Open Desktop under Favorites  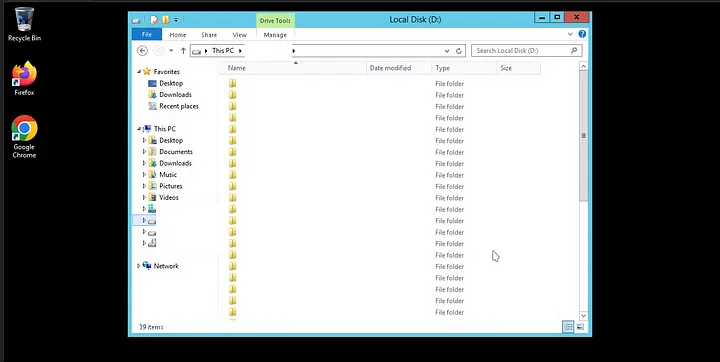[171, 83]
